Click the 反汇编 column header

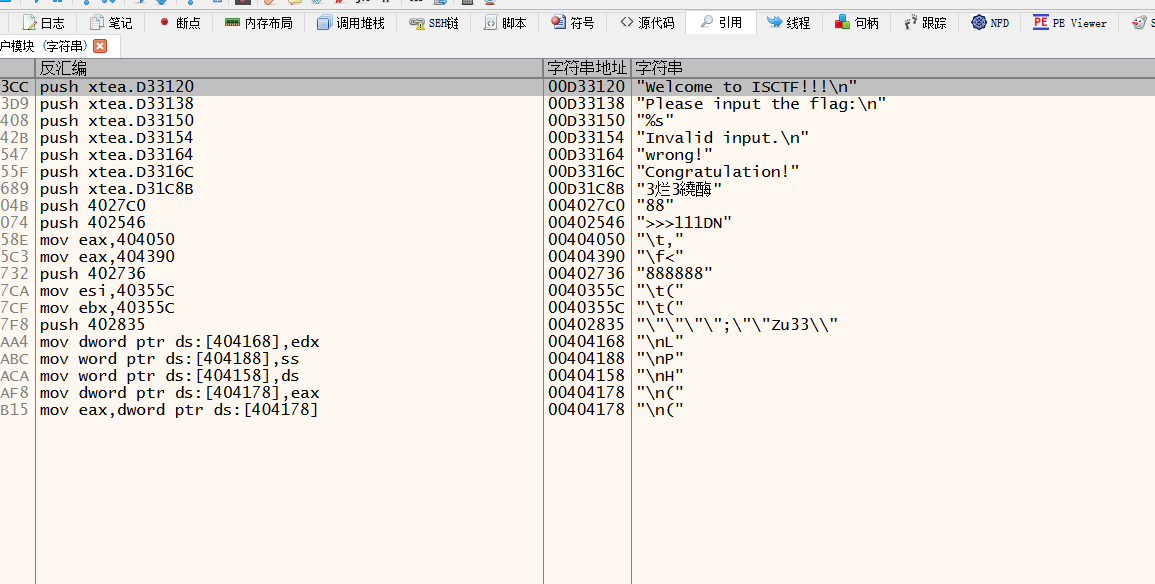[288, 68]
